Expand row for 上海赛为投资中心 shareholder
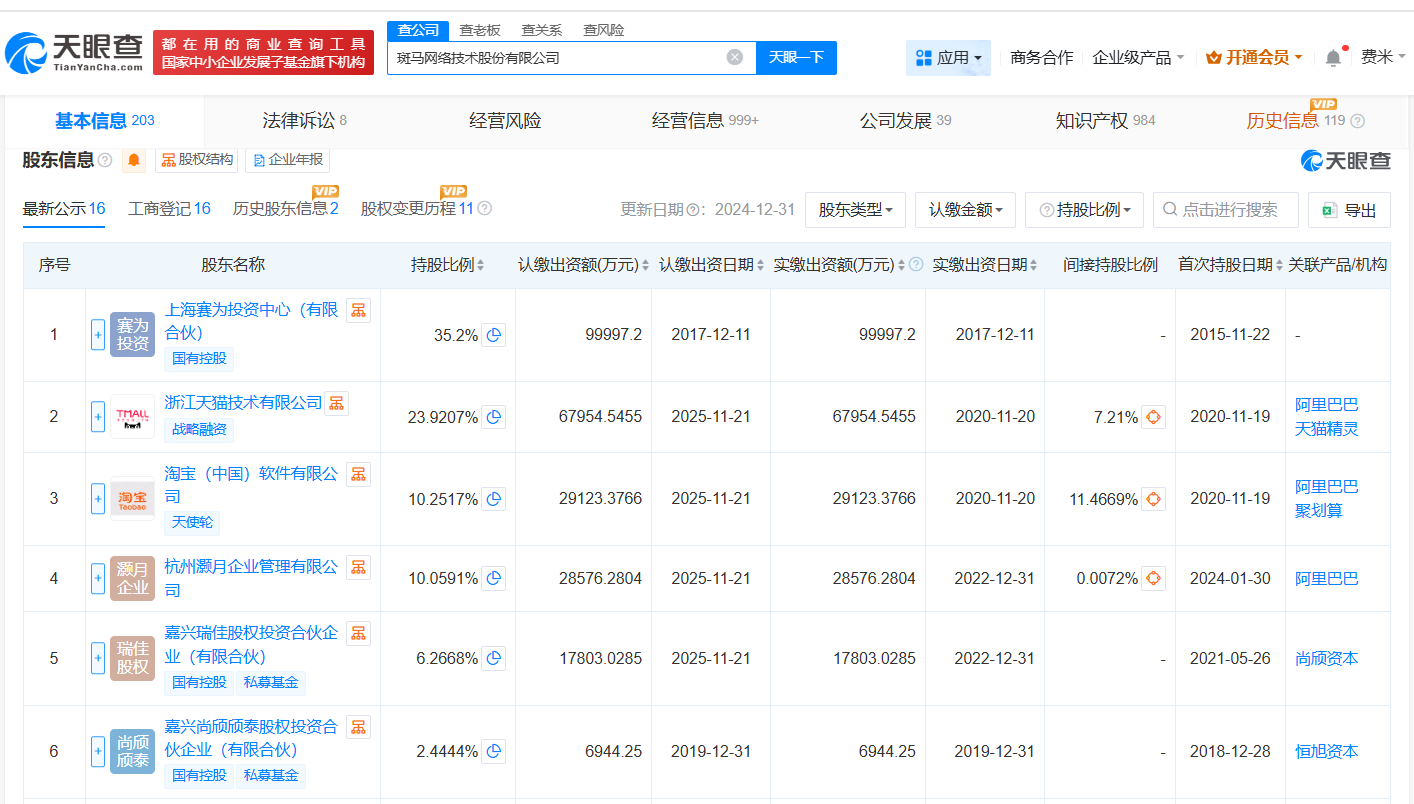 pyautogui.click(x=98, y=335)
